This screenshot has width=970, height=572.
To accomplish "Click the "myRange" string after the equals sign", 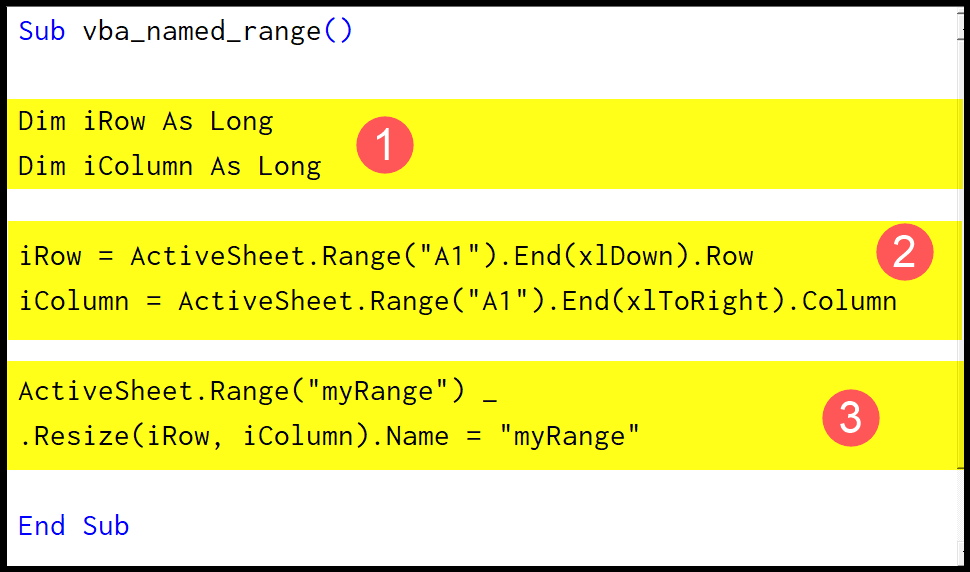I will pyautogui.click(x=569, y=436).
